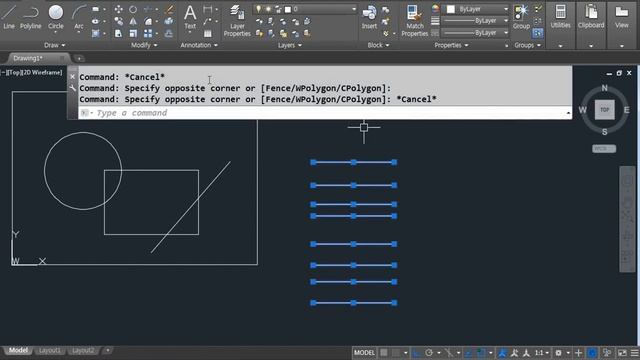Select the Drawing1 file tab

pos(28,58)
